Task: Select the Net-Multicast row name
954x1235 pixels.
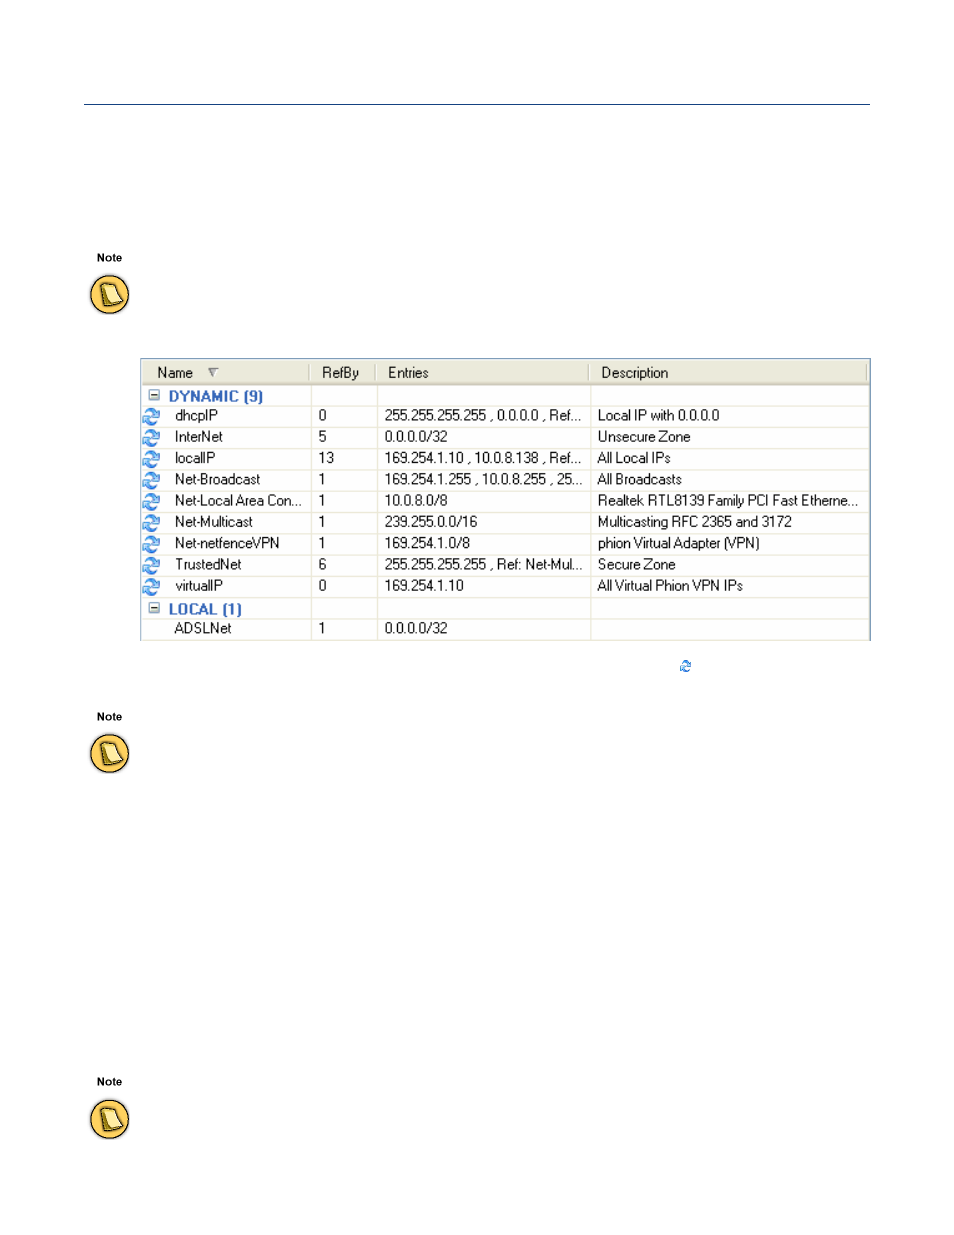Action: pos(214,522)
